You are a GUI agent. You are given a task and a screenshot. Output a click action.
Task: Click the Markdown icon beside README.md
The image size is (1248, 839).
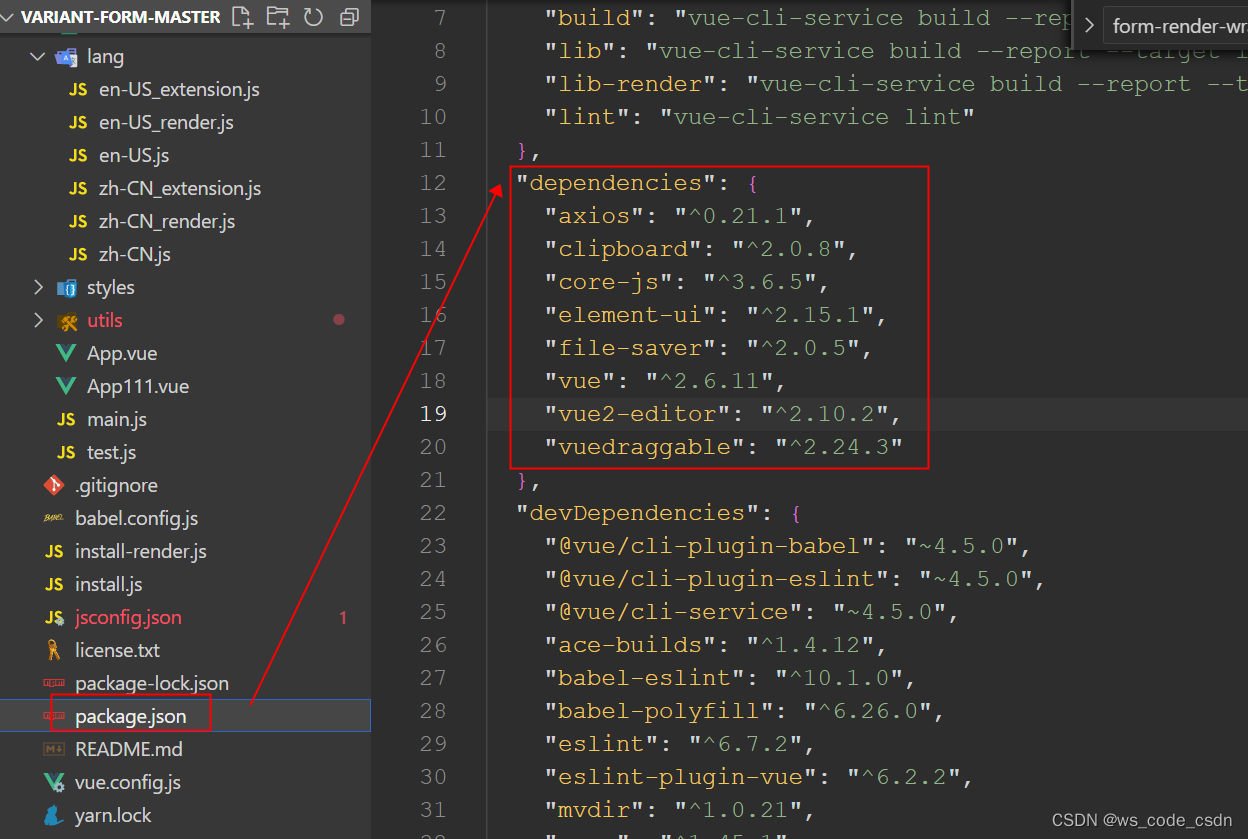click(x=55, y=749)
